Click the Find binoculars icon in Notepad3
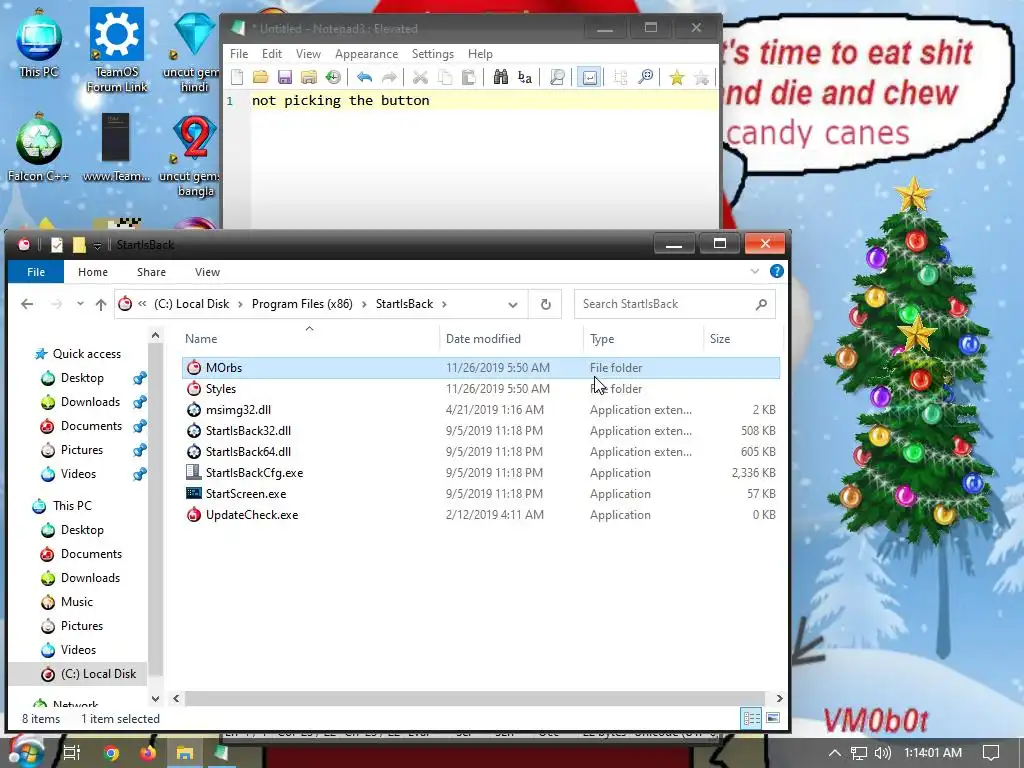Screen dimensions: 1024x768 click(501, 77)
